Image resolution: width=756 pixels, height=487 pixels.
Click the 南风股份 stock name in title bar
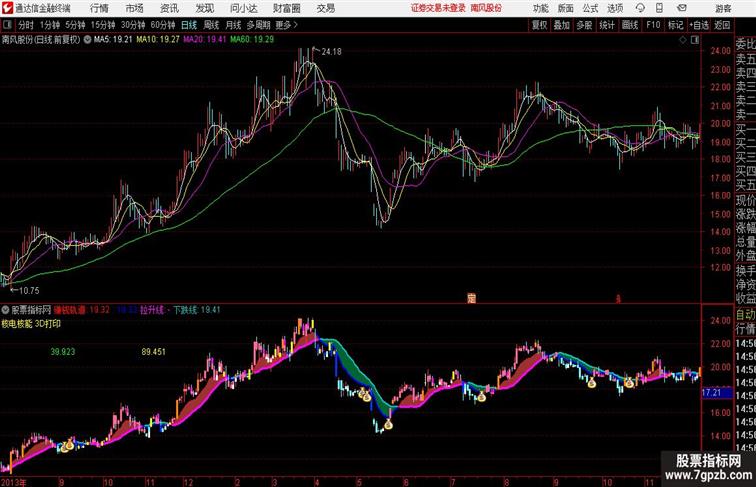[x=486, y=8]
